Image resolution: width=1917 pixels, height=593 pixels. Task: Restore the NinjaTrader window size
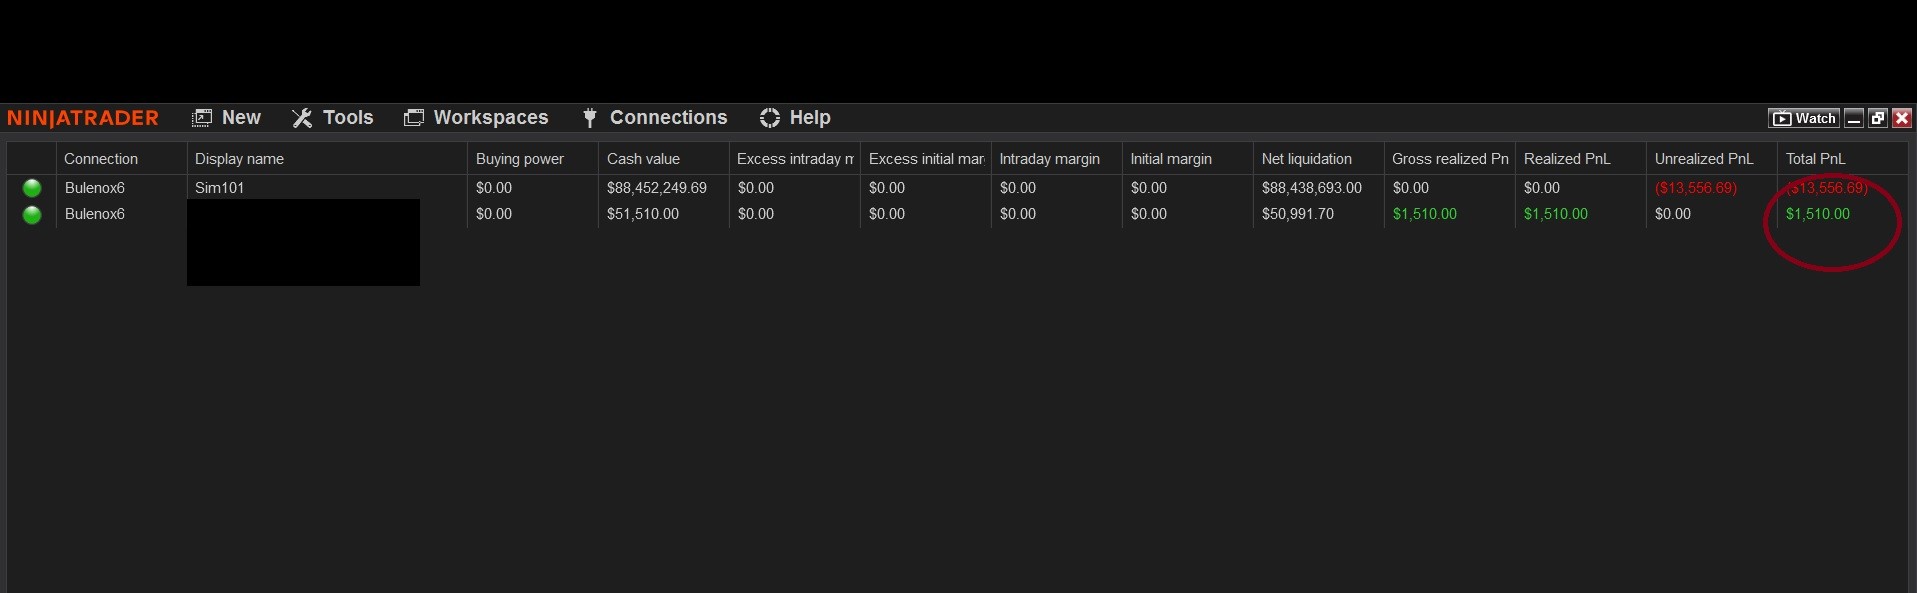click(1878, 118)
